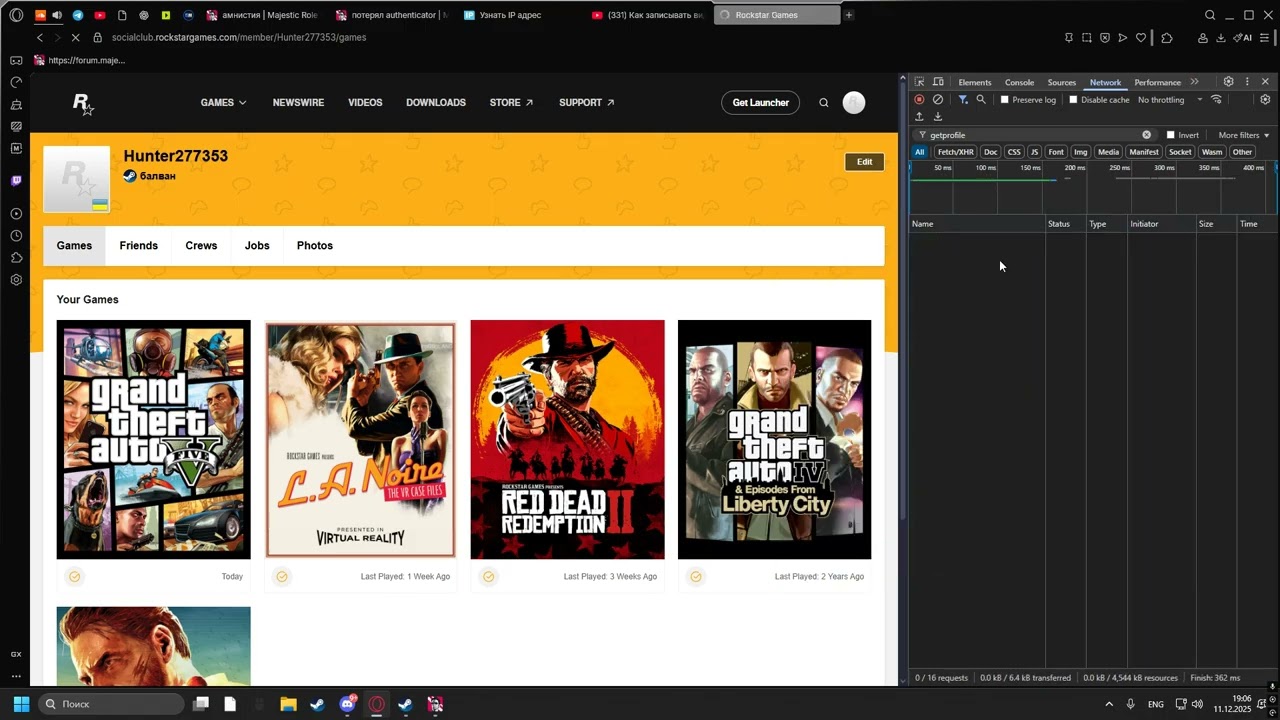
Task: Click the DevTools inspect element picker icon
Action: click(919, 82)
